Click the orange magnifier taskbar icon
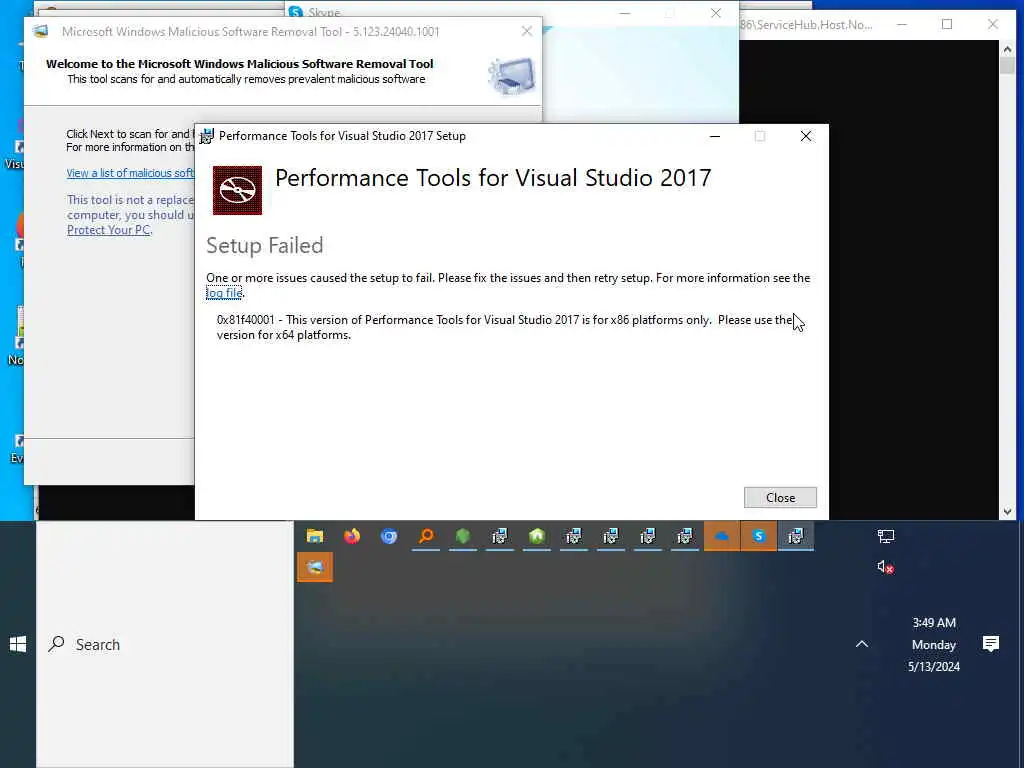Viewport: 1024px width, 768px height. (x=426, y=536)
